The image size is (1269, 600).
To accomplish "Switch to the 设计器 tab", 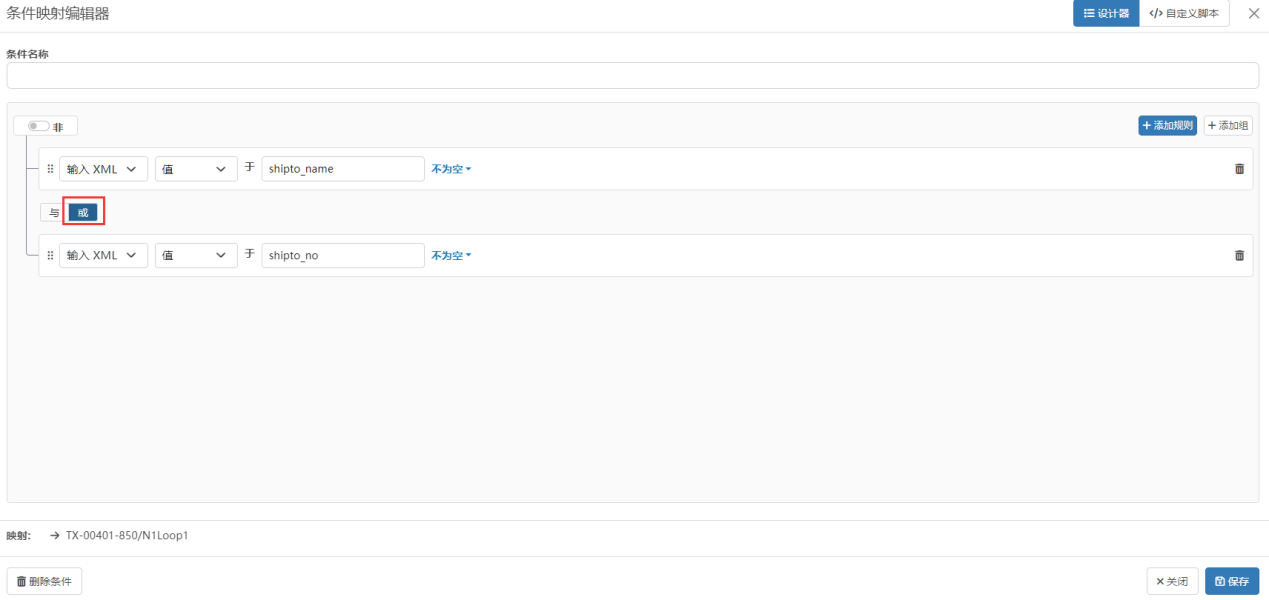I will point(1106,13).
